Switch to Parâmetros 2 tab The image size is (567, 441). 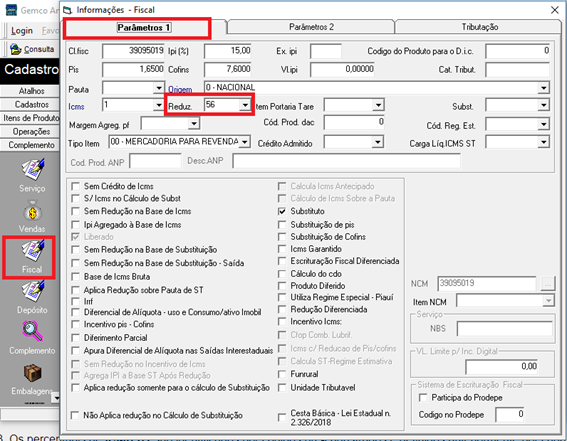(x=311, y=27)
